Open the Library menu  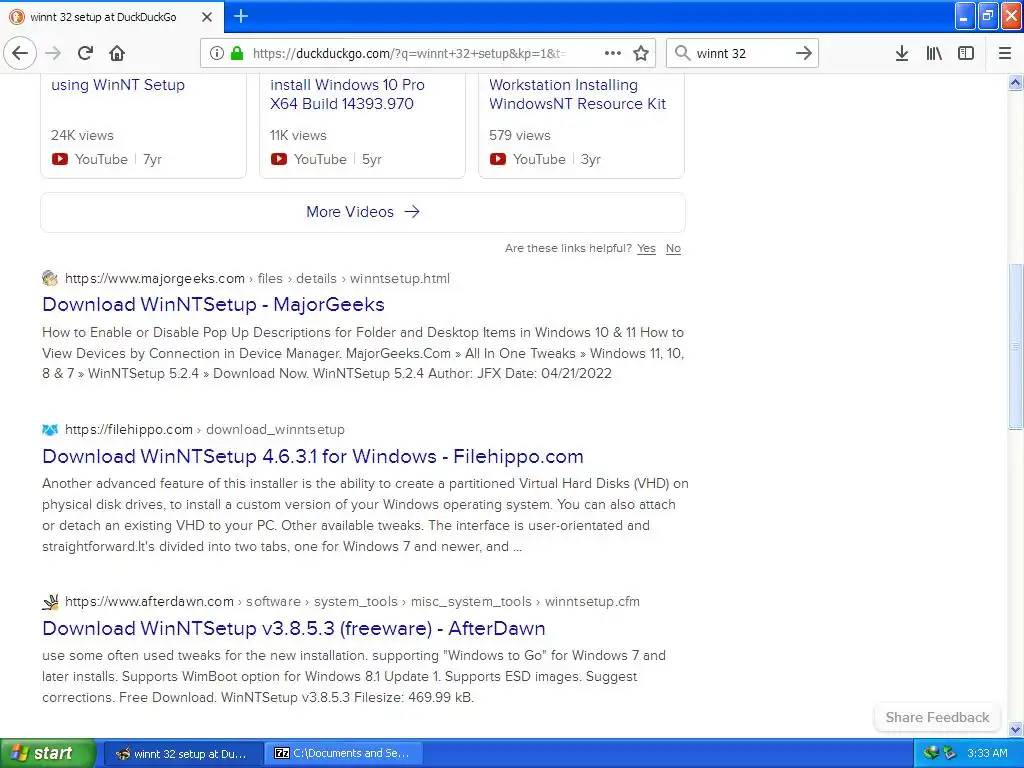(x=934, y=54)
